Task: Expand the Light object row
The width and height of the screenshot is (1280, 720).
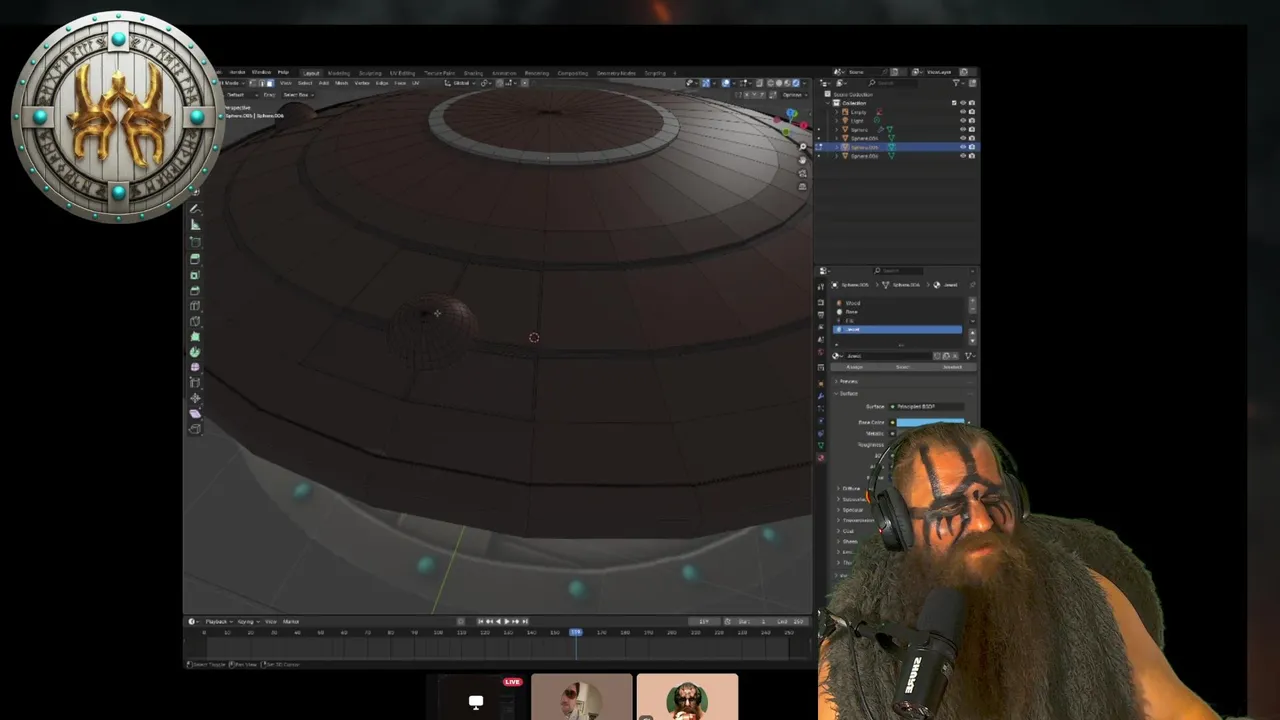Action: 836,121
